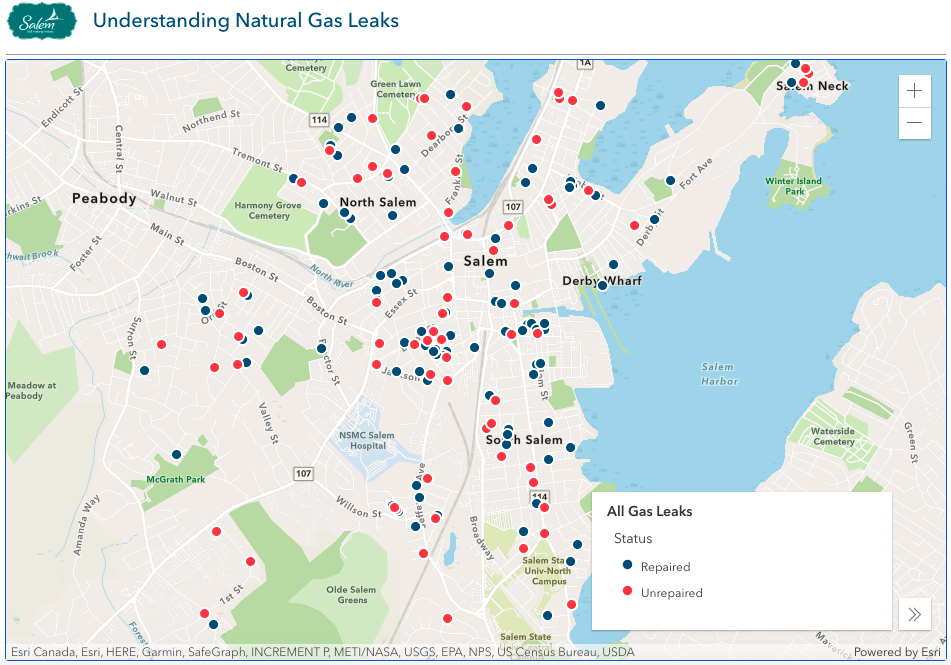Zoom out with the minus button
Screen dimensions: 951x665
point(914,123)
